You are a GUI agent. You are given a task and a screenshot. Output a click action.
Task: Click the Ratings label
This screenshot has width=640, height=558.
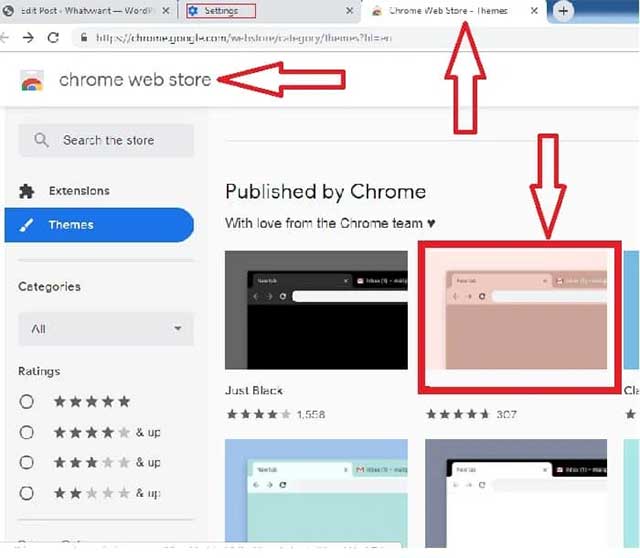[39, 371]
